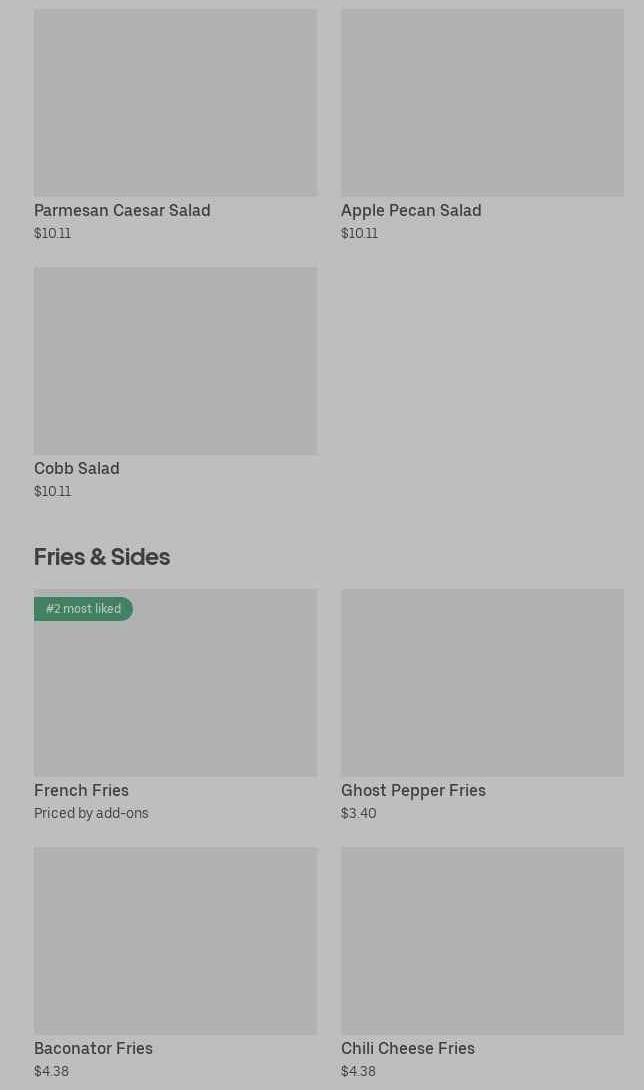Viewport: 644px width, 1090px height.
Task: Click the $3.40 Ghost Pepper Fries price
Action: [359, 813]
